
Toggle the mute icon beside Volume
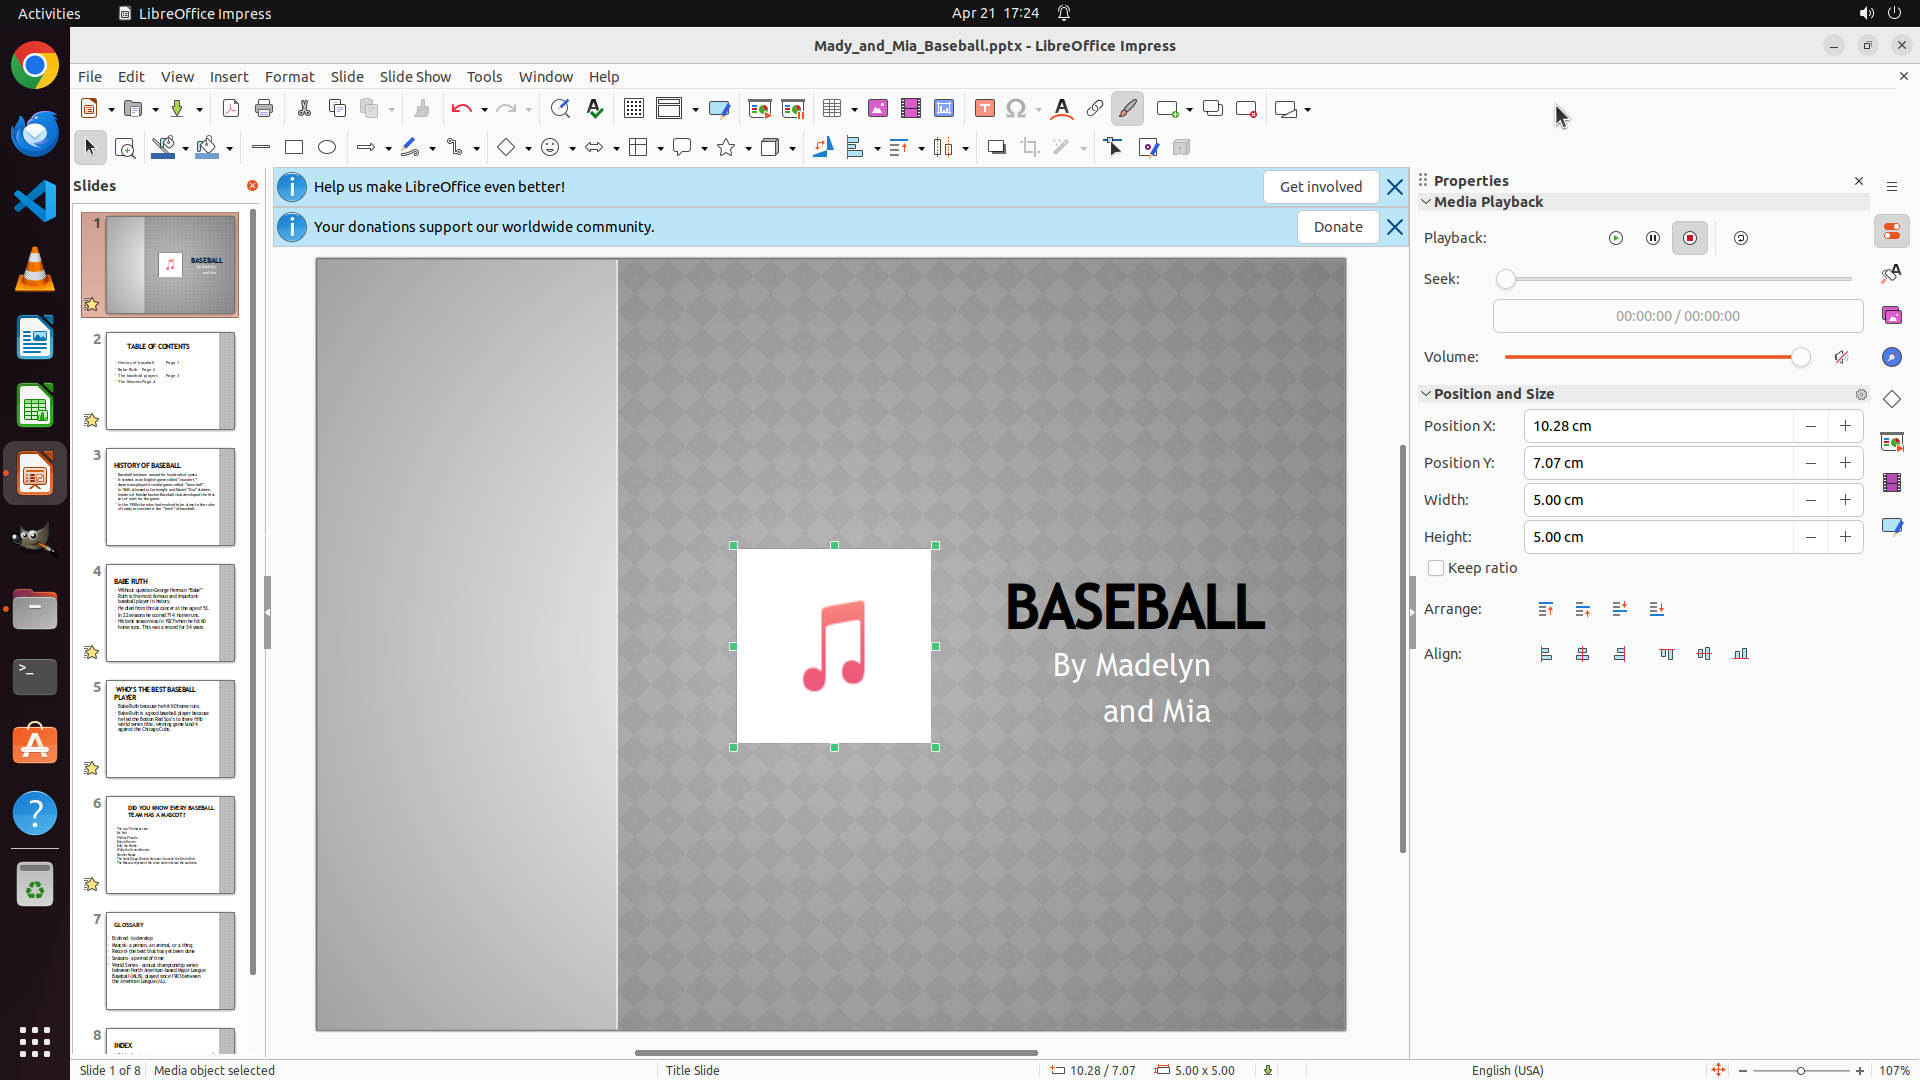tap(1841, 357)
